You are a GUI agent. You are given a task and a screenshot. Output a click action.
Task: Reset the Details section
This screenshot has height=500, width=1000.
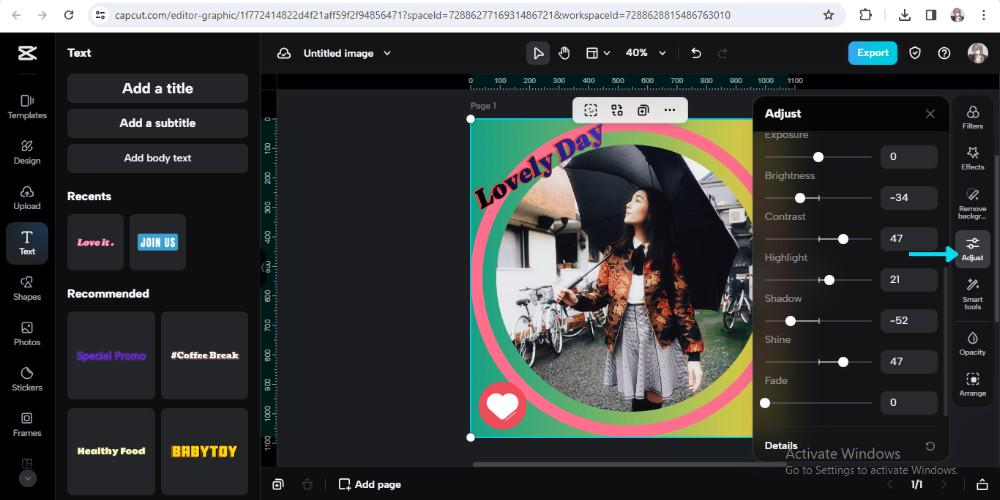(930, 446)
